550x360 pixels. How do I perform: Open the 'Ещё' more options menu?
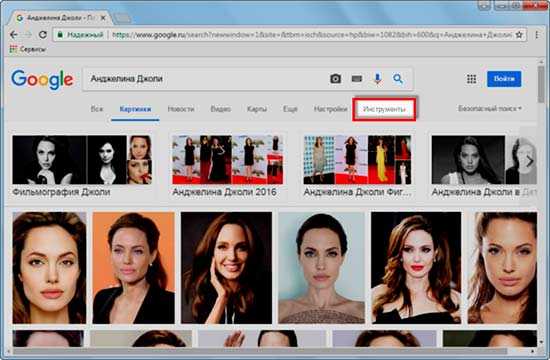point(290,109)
